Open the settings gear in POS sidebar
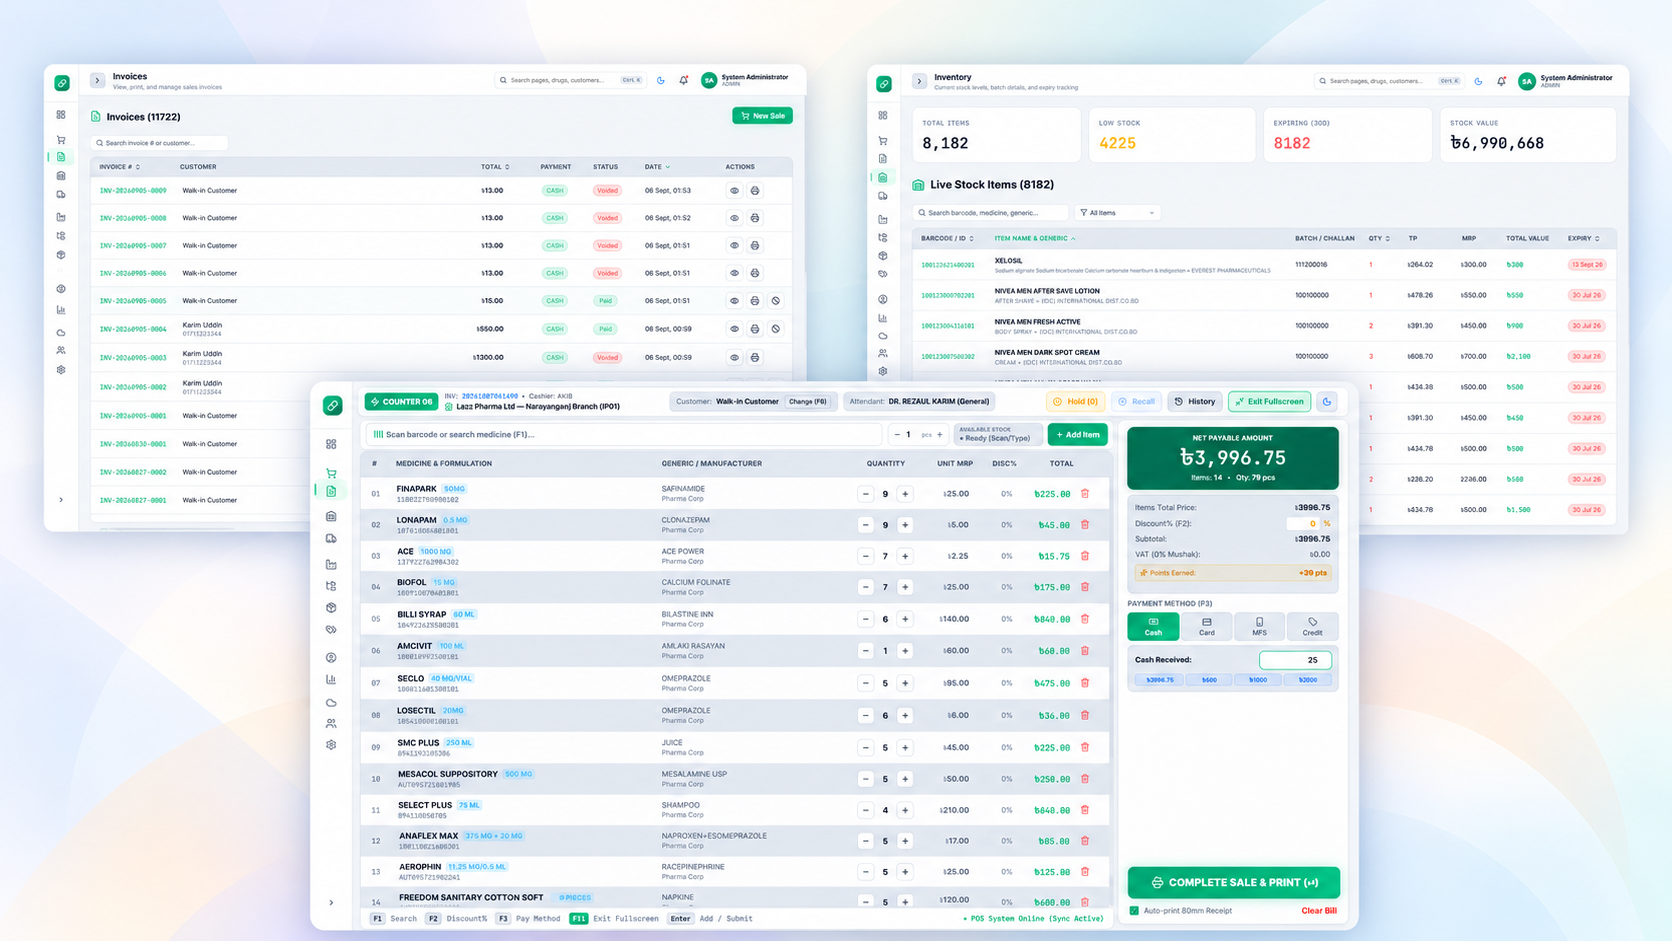This screenshot has height=941, width=1672. point(331,745)
